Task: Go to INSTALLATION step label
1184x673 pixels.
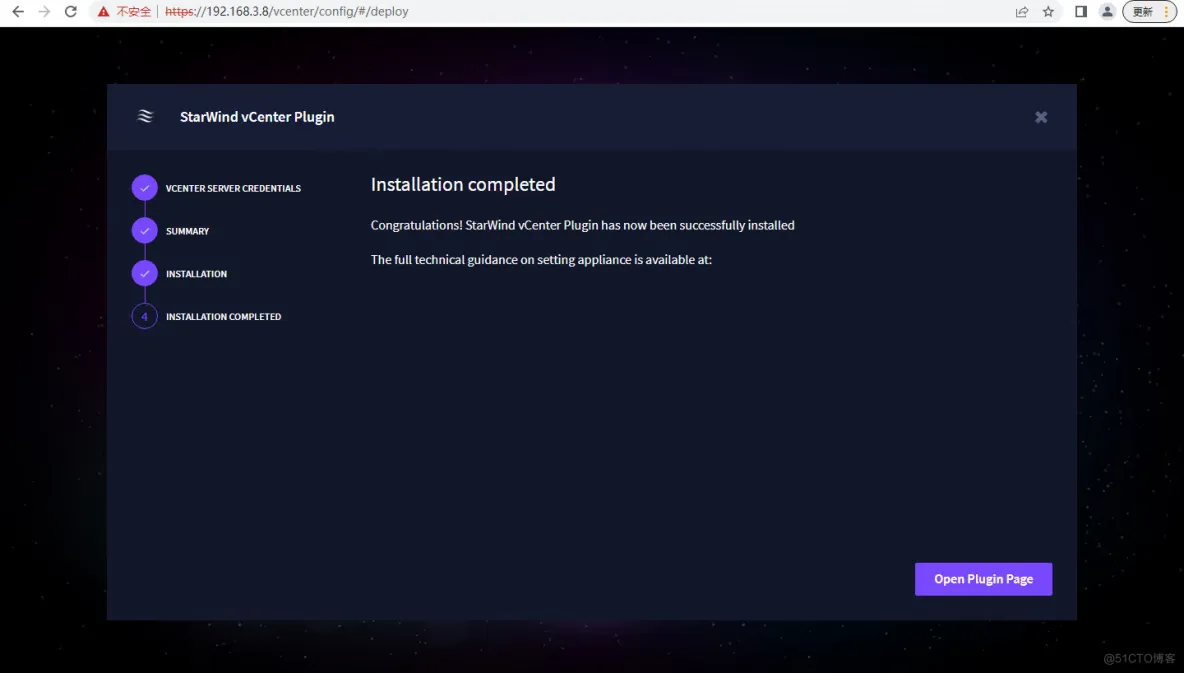Action: (x=196, y=273)
